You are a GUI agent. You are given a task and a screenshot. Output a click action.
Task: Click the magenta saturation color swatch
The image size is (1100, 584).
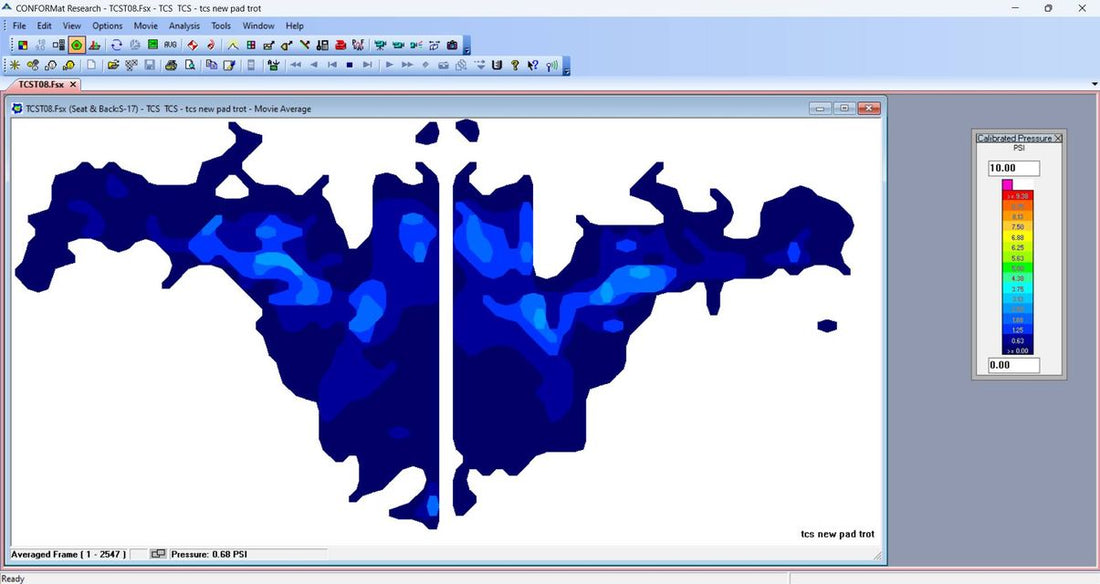1008,184
